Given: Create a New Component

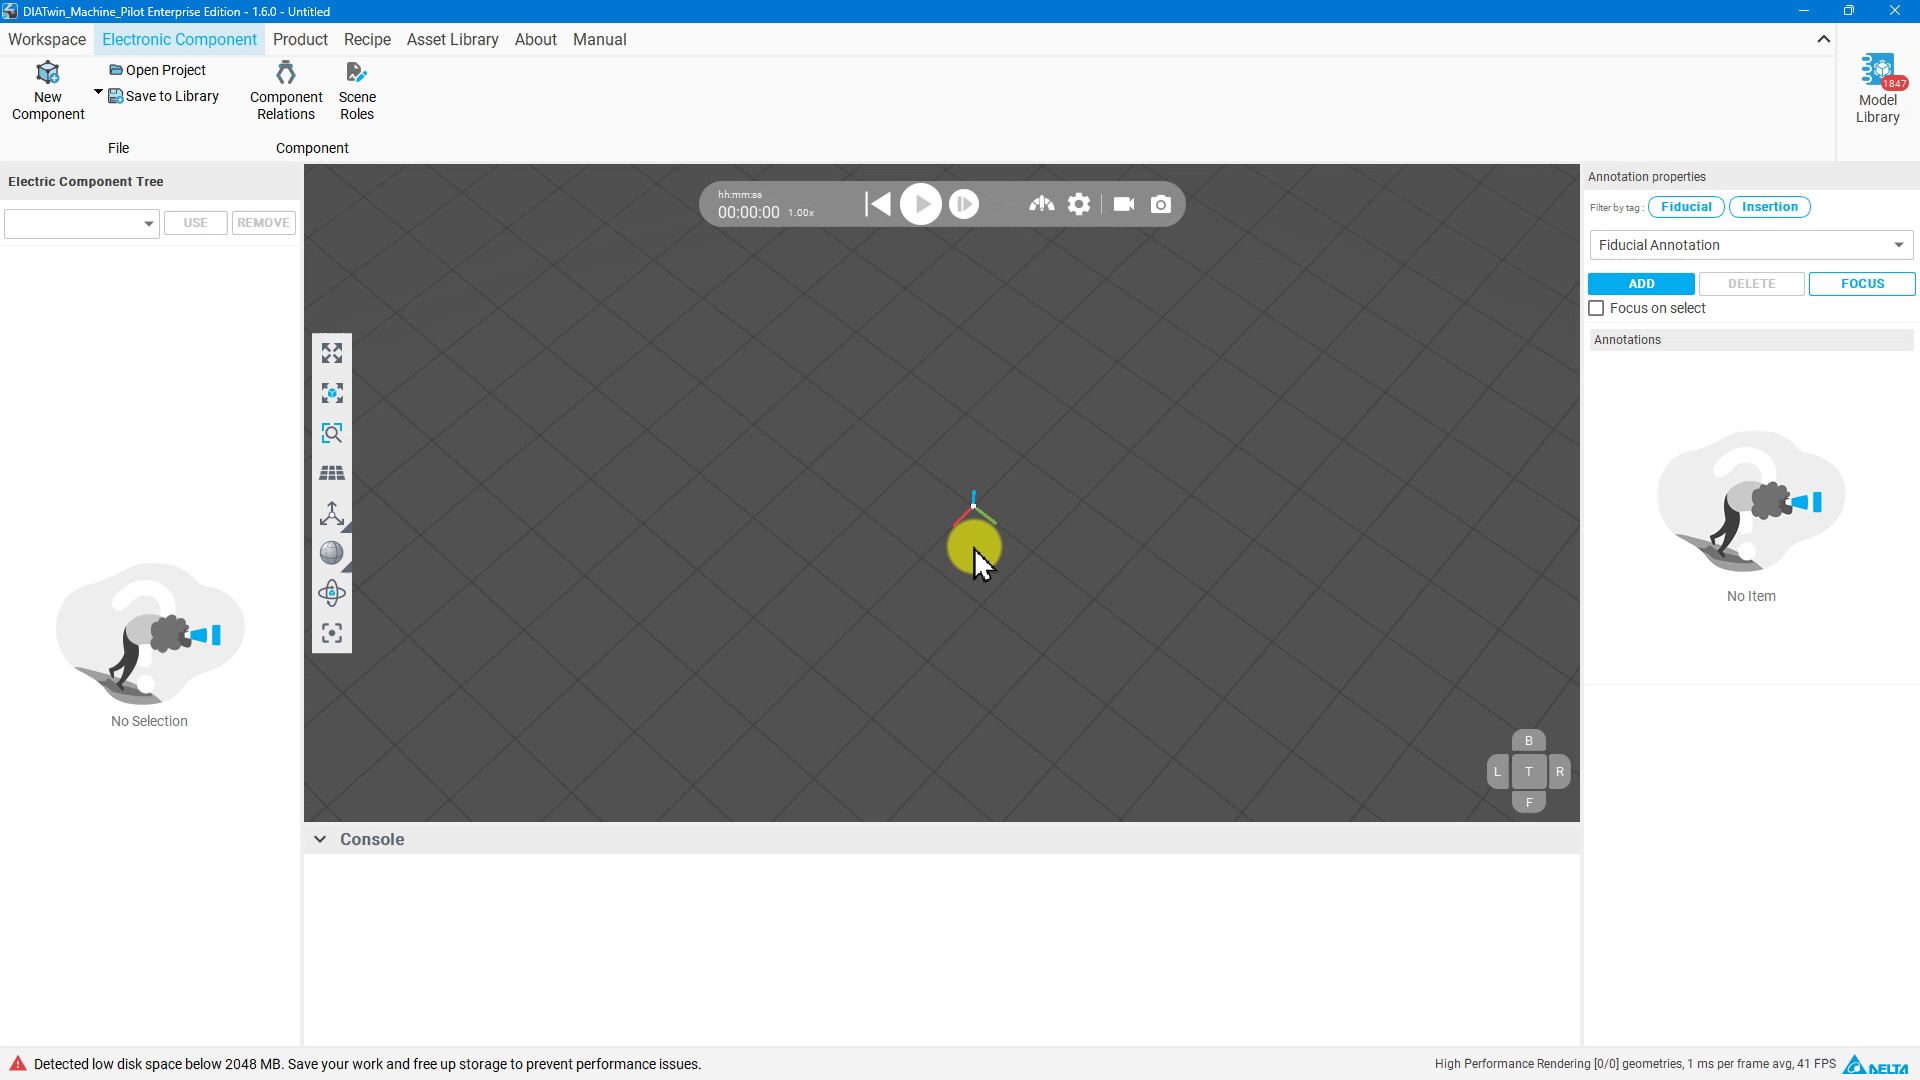Looking at the screenshot, I should click(x=48, y=90).
